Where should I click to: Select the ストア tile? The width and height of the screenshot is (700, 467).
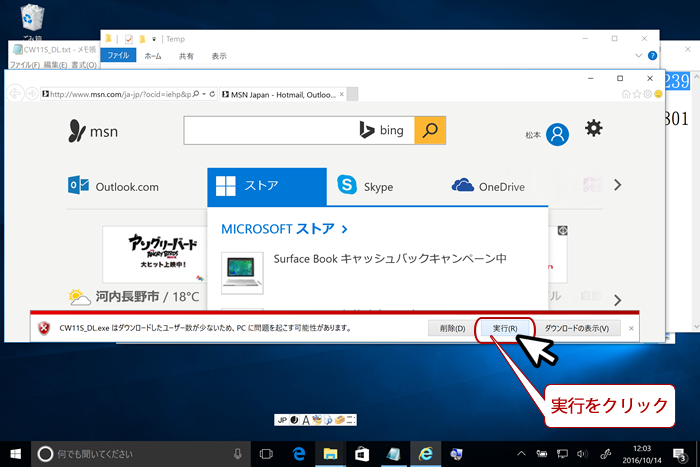(267, 186)
